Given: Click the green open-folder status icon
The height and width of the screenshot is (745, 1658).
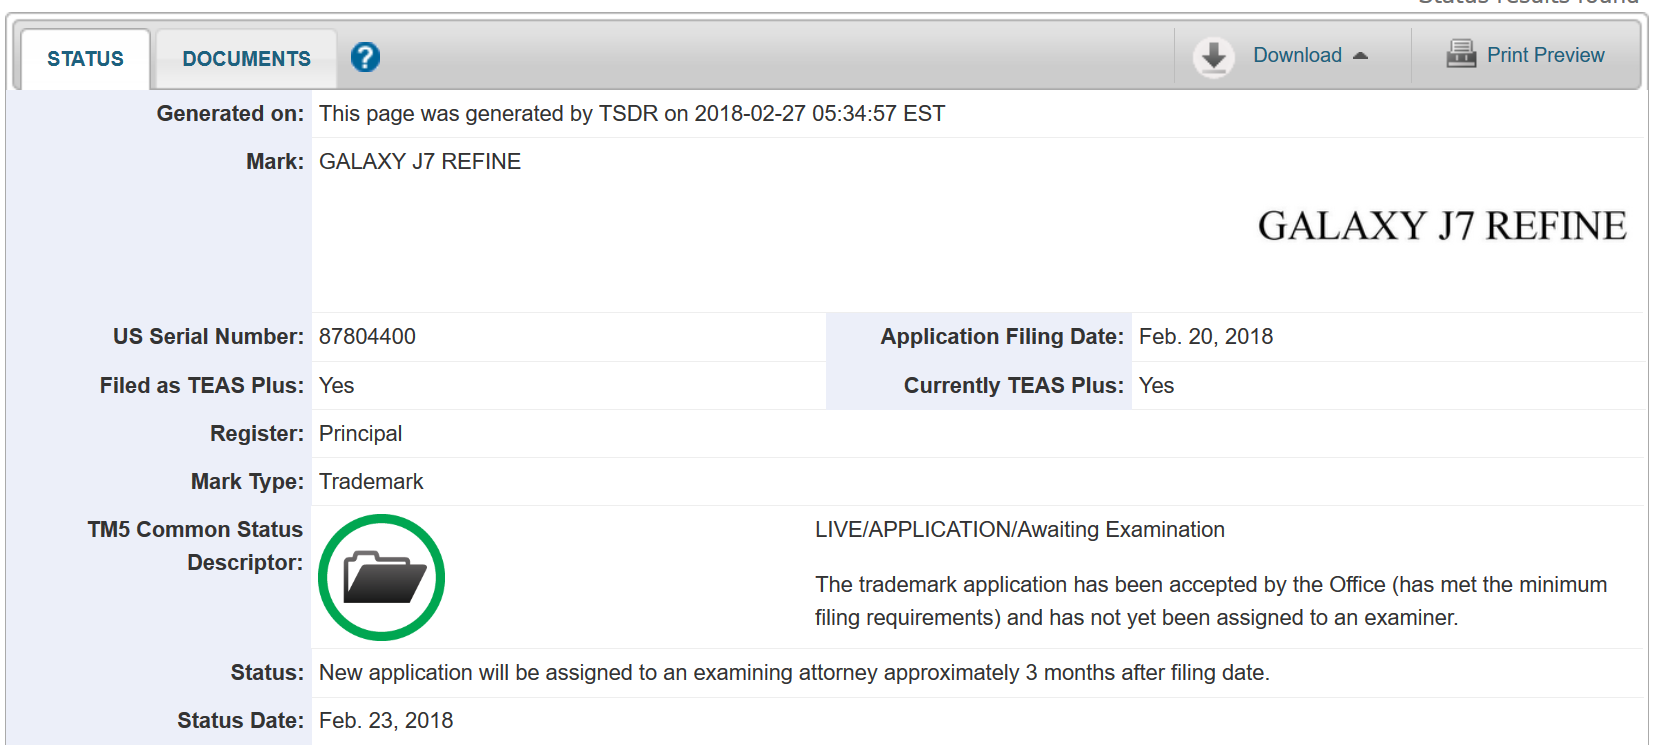Looking at the screenshot, I should [x=381, y=578].
